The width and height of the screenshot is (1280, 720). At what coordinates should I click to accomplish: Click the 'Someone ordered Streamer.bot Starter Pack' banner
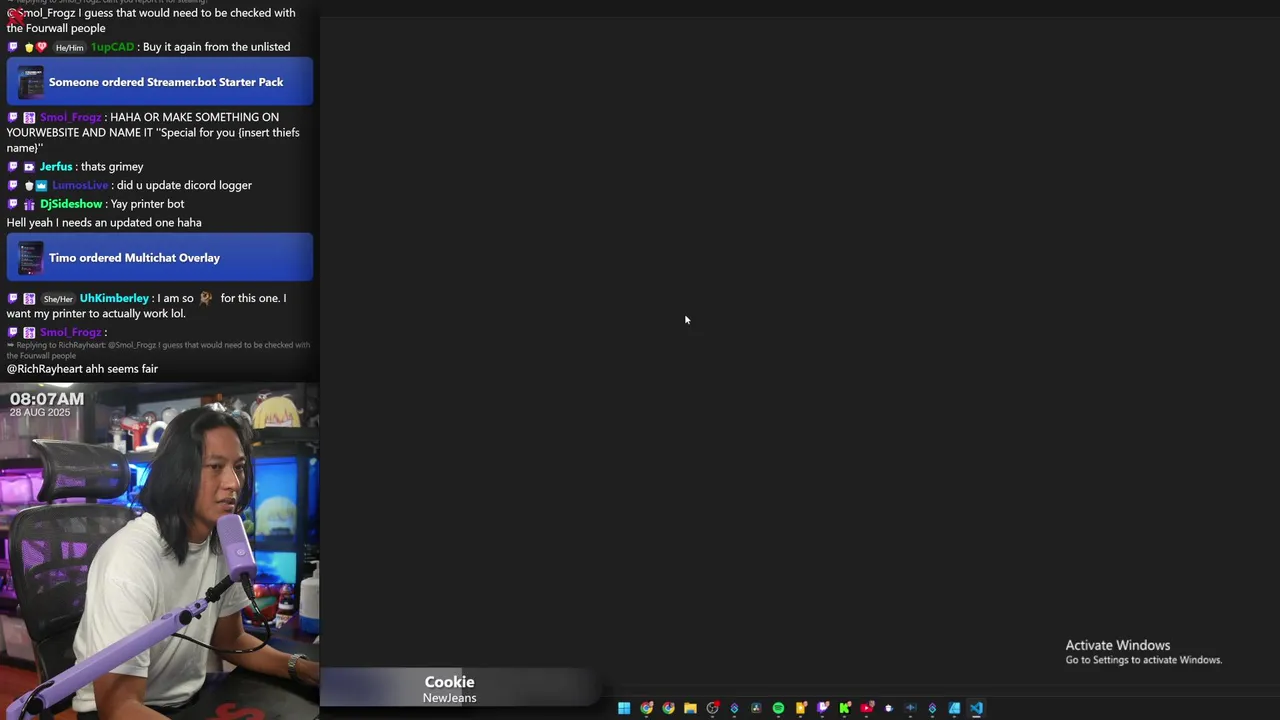160,82
